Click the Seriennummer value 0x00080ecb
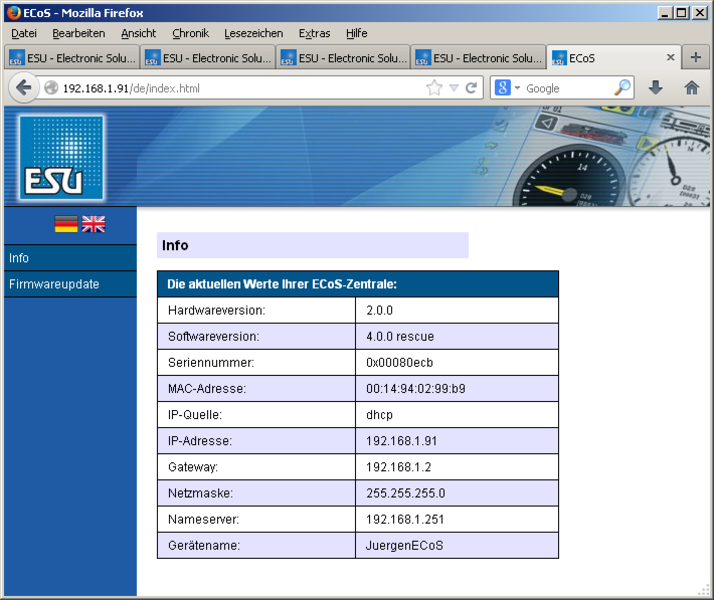 coord(399,363)
